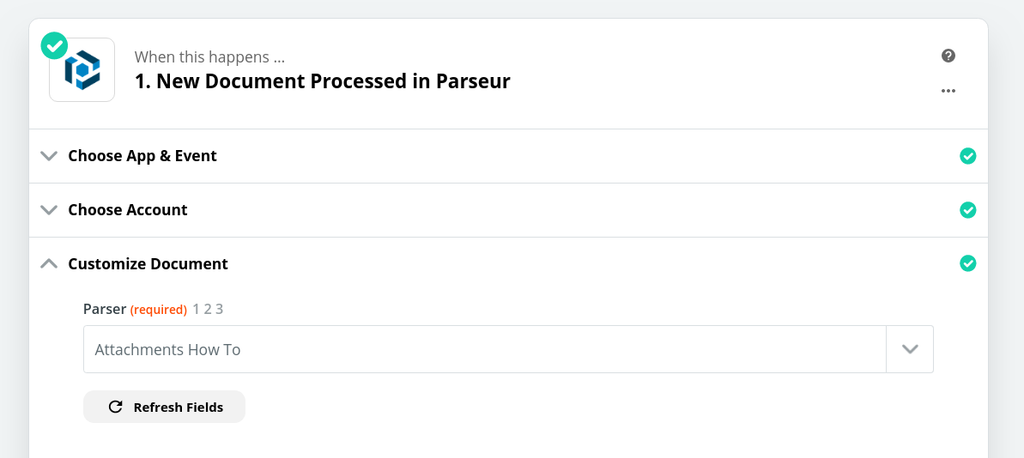Expand the Choose App & Event chevron
1024x458 pixels.
tap(48, 156)
